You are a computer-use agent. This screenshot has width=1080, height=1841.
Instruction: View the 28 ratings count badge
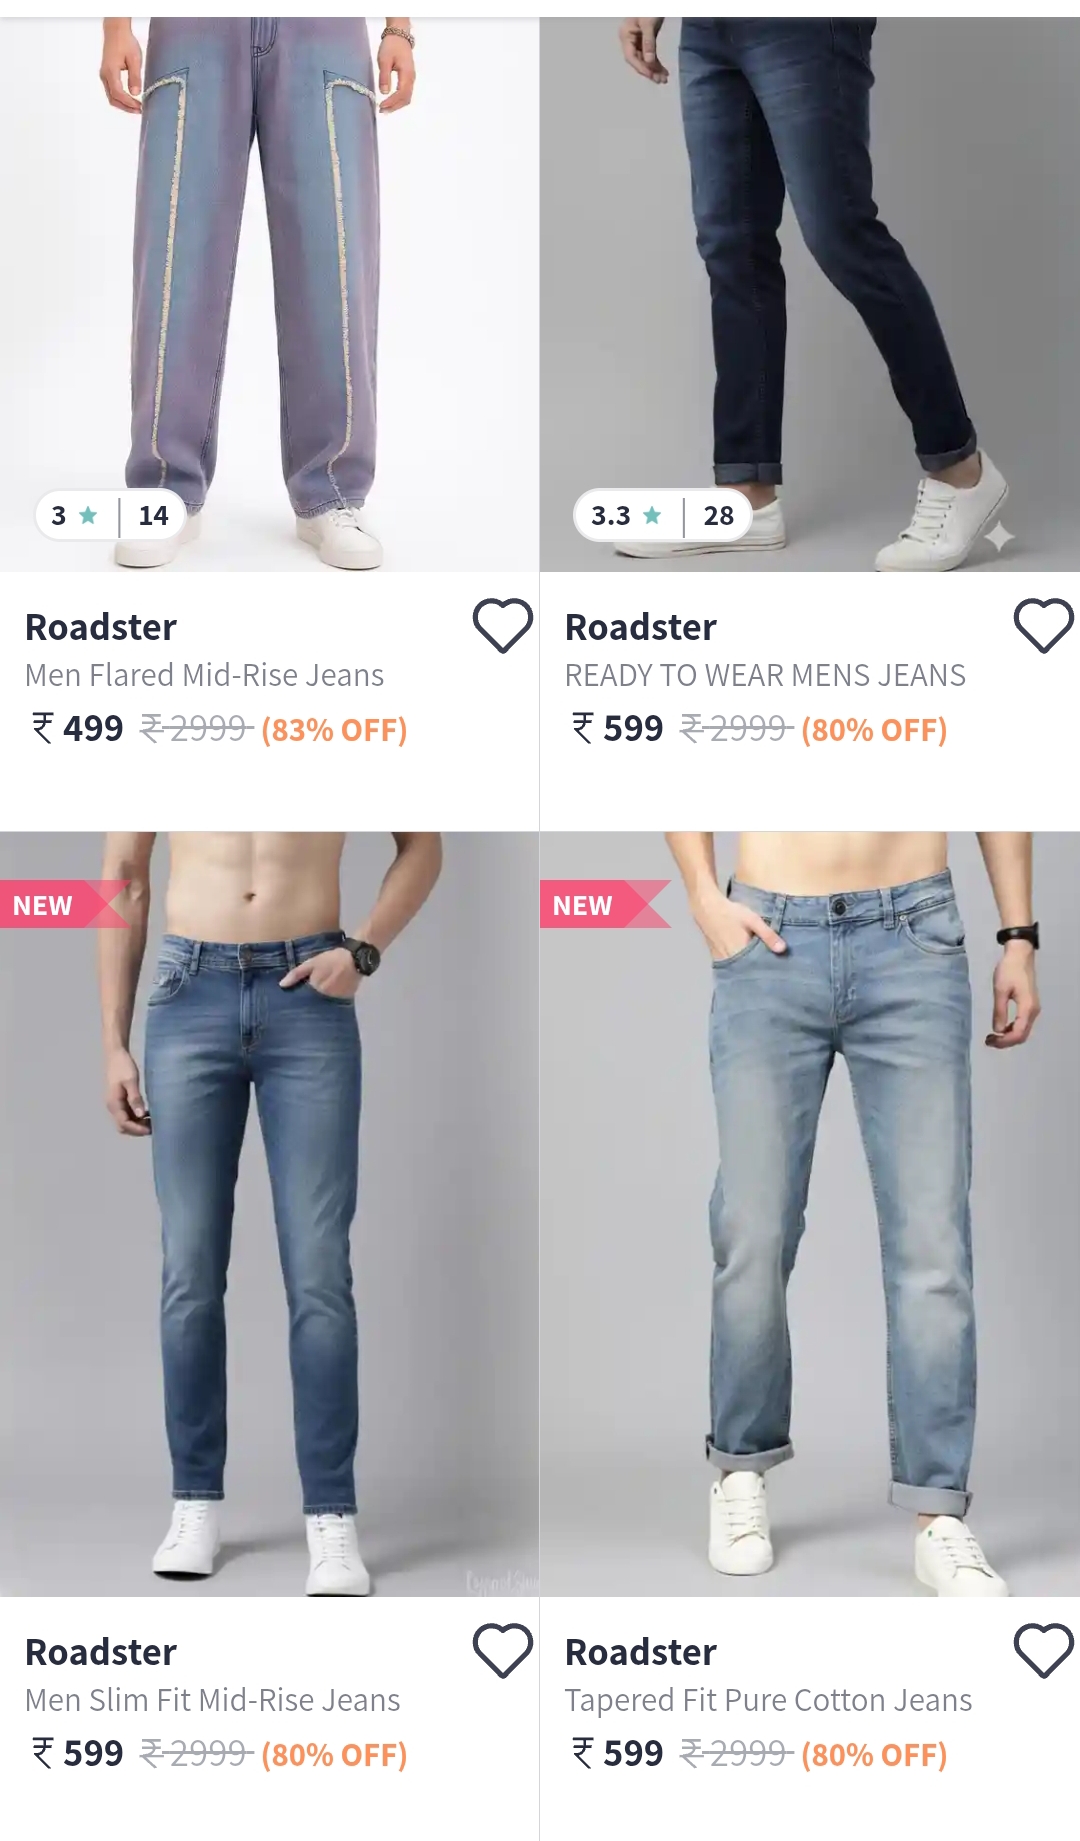718,515
